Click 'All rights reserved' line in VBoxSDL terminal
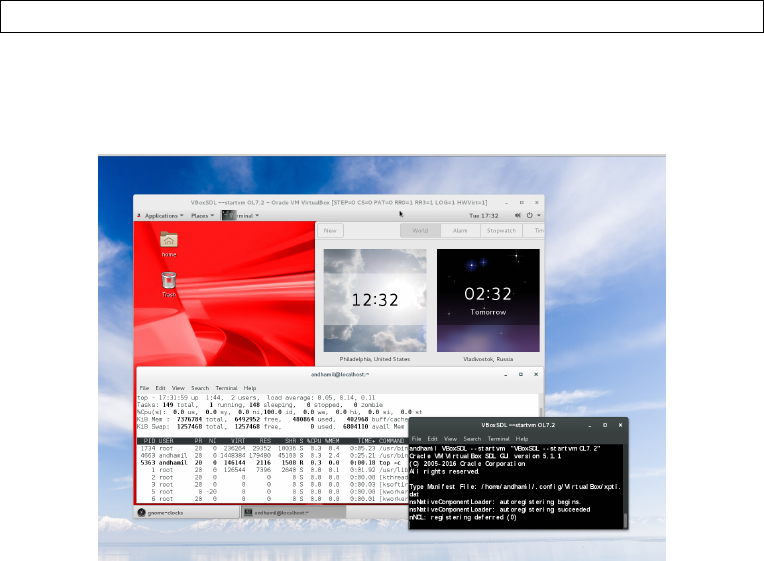The image size is (764, 561). (x=444, y=472)
